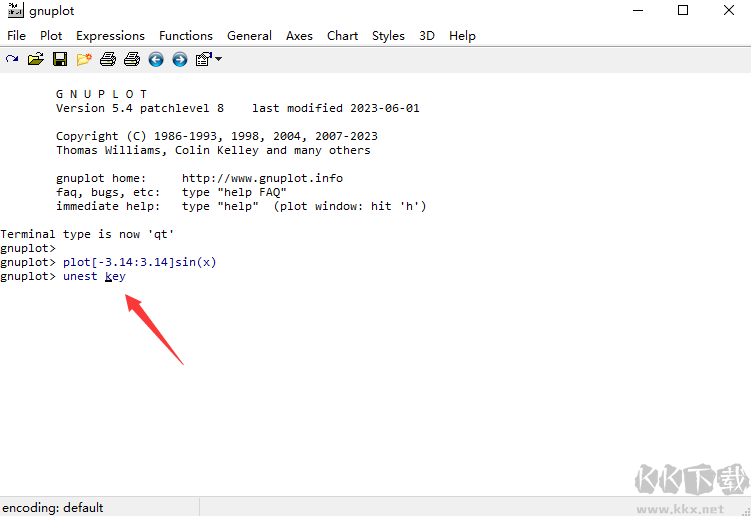
Task: Open the General menu
Action: [x=249, y=35]
